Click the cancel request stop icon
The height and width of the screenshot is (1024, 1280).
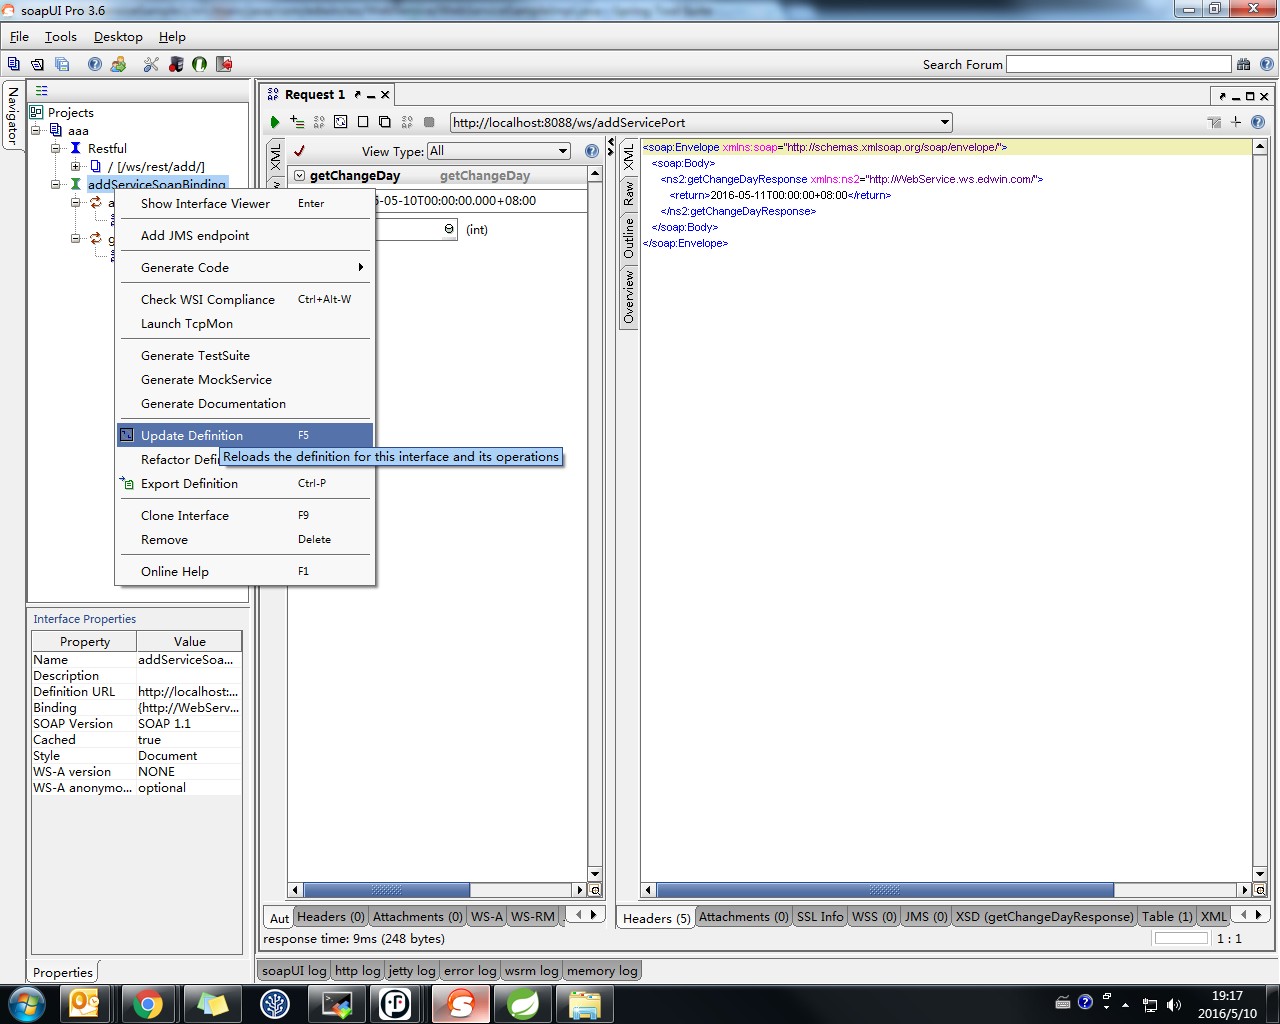tap(429, 122)
